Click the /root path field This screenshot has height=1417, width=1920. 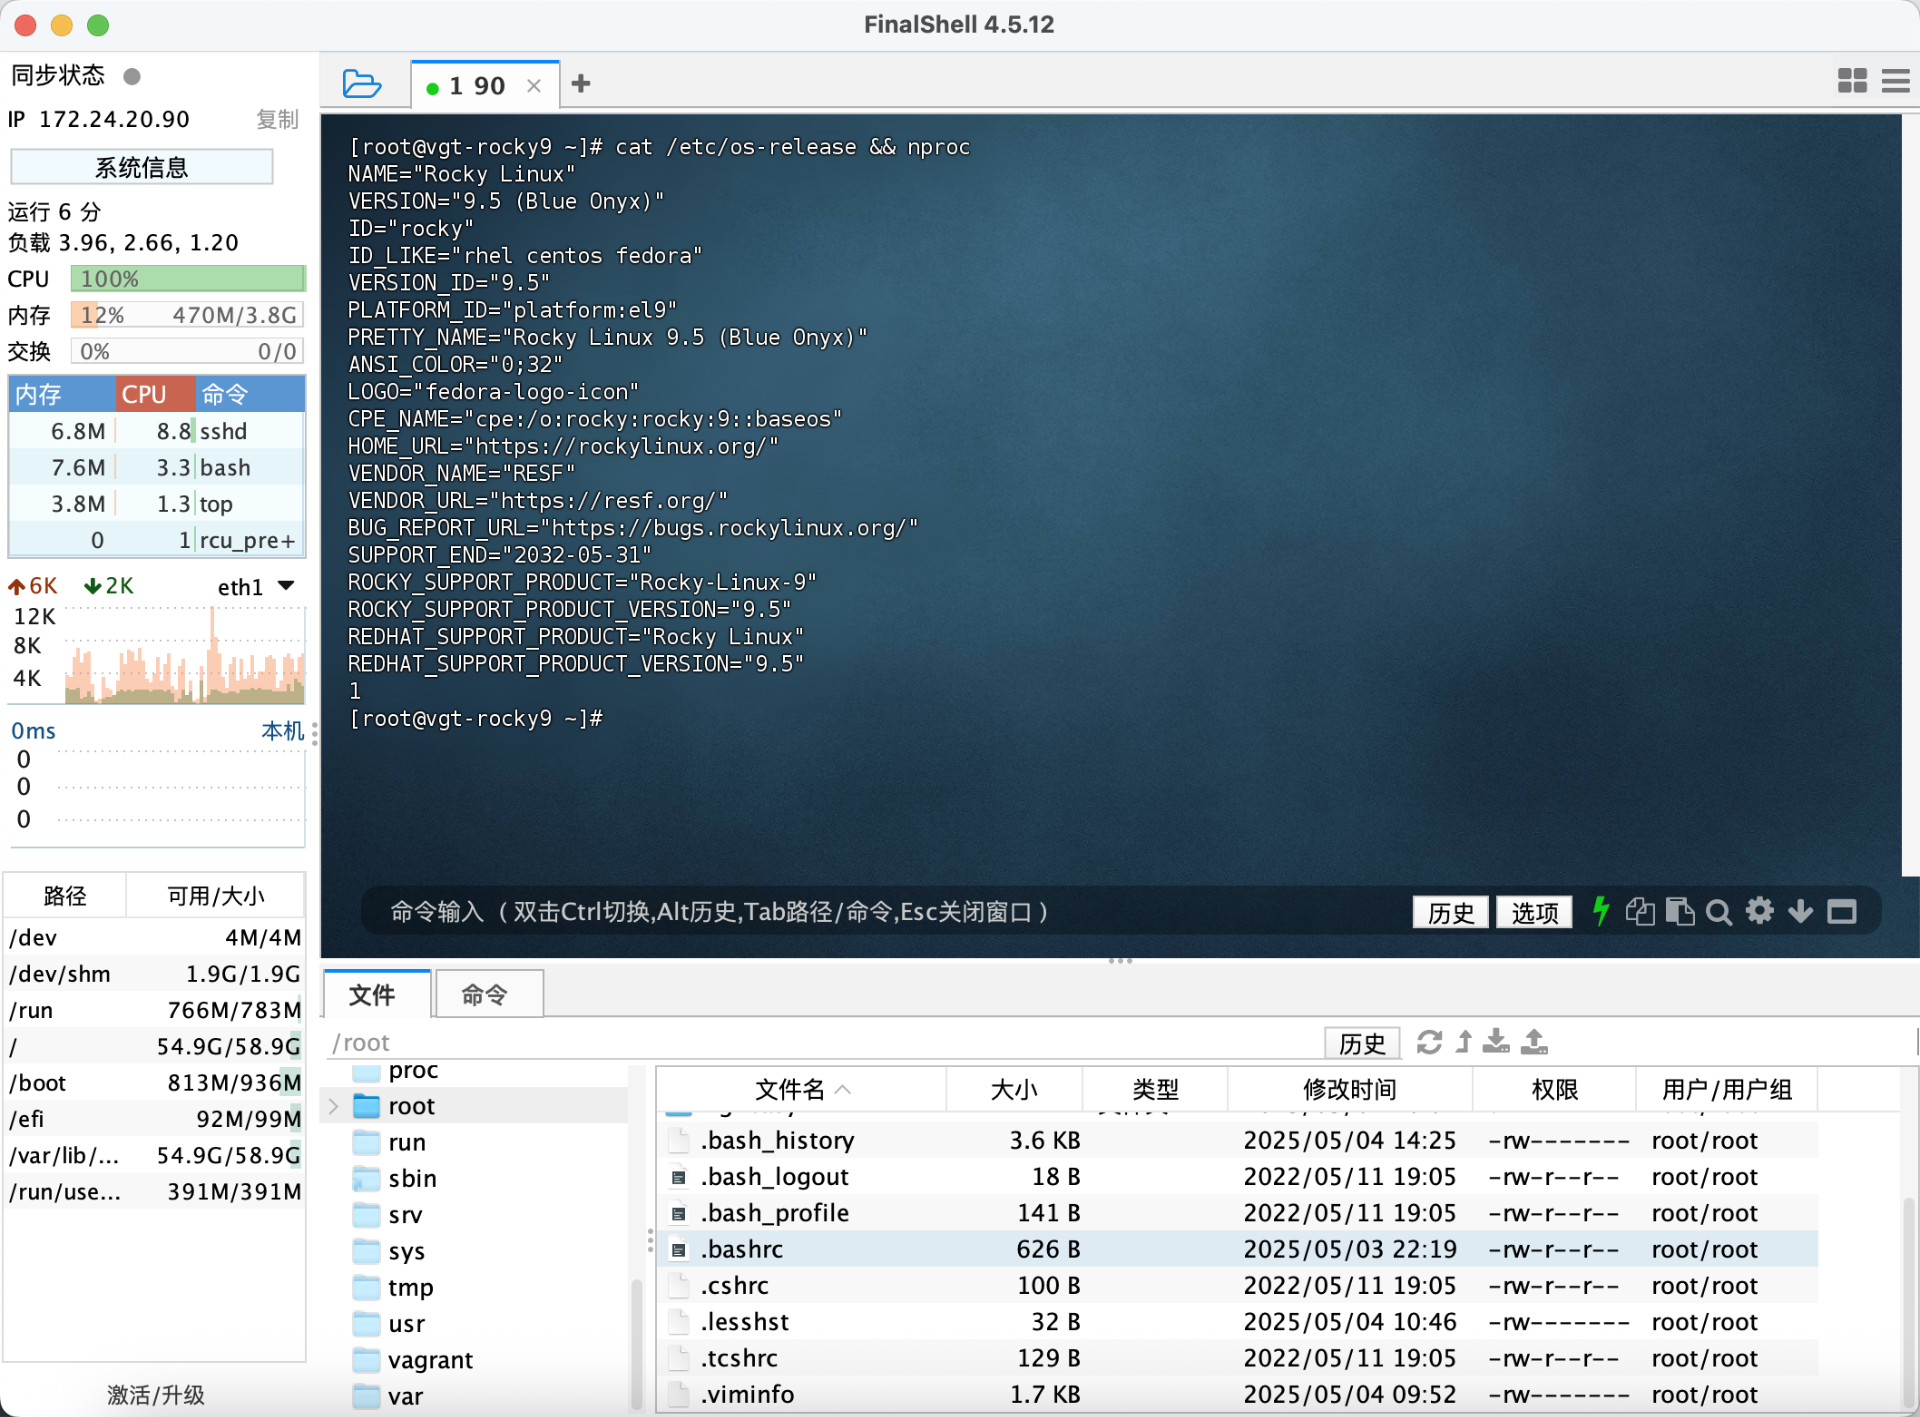[x=820, y=1043]
